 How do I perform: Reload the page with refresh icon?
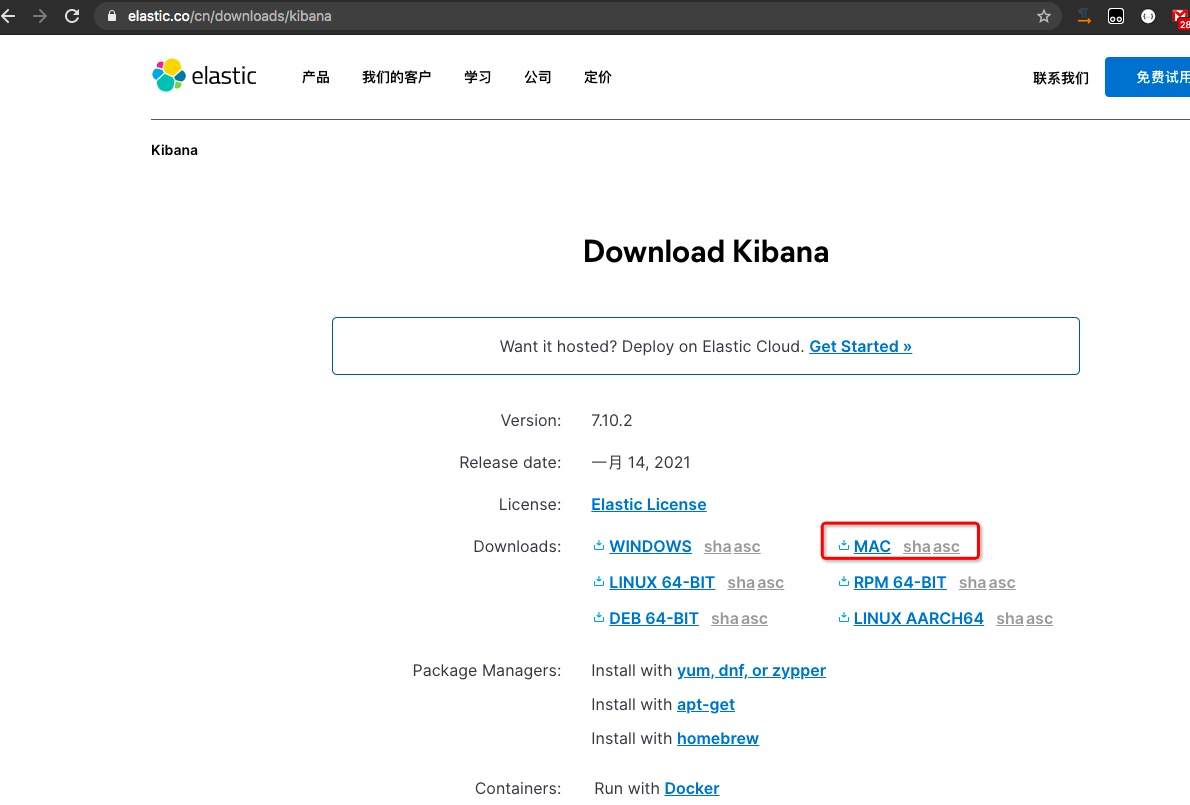click(72, 16)
